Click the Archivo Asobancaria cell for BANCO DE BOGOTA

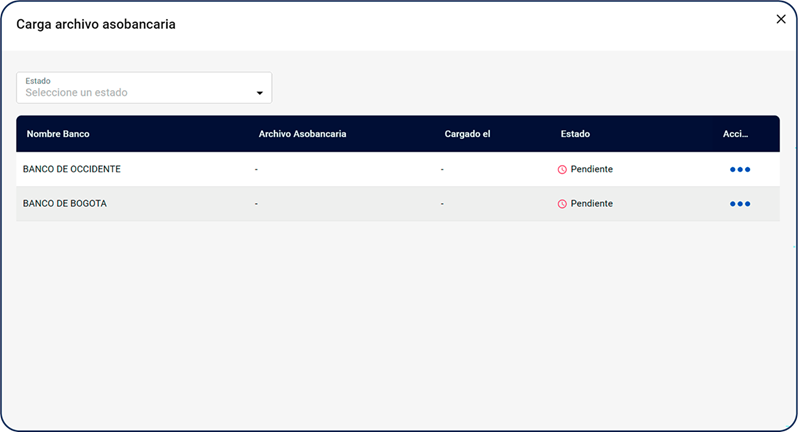click(257, 204)
